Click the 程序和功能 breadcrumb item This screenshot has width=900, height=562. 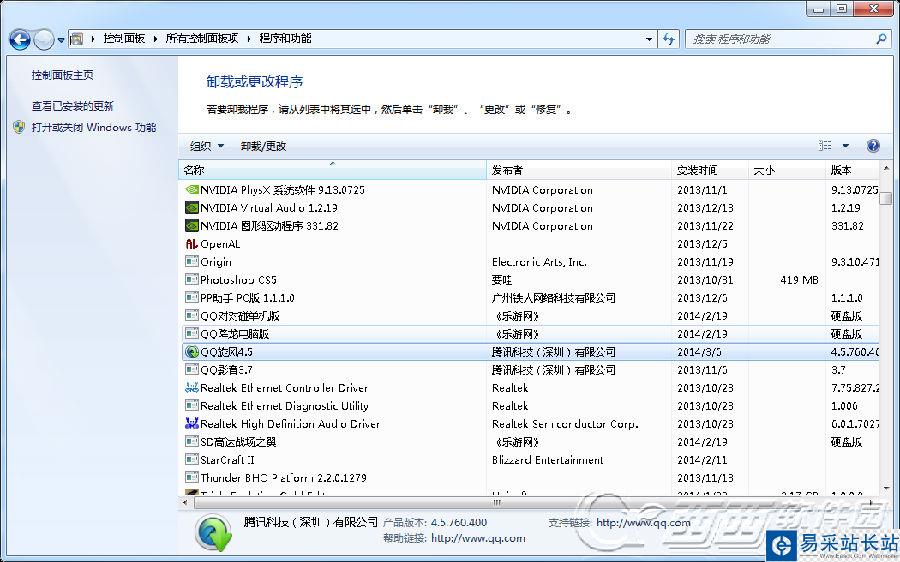[x=285, y=38]
